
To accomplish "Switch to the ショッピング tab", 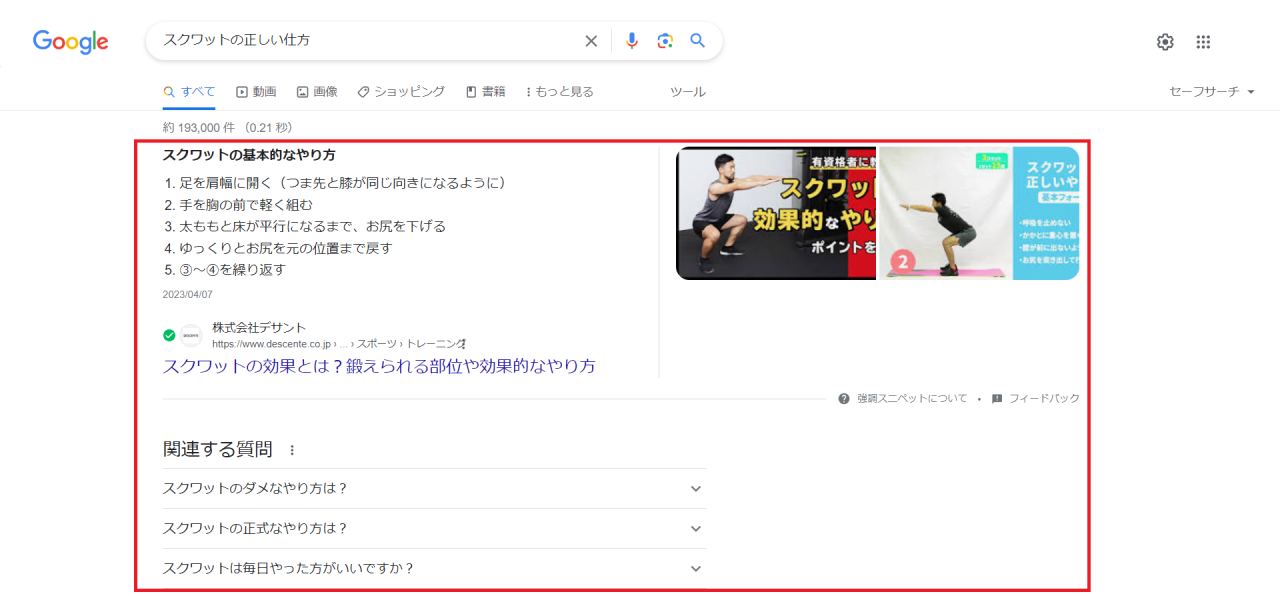I will pyautogui.click(x=401, y=91).
